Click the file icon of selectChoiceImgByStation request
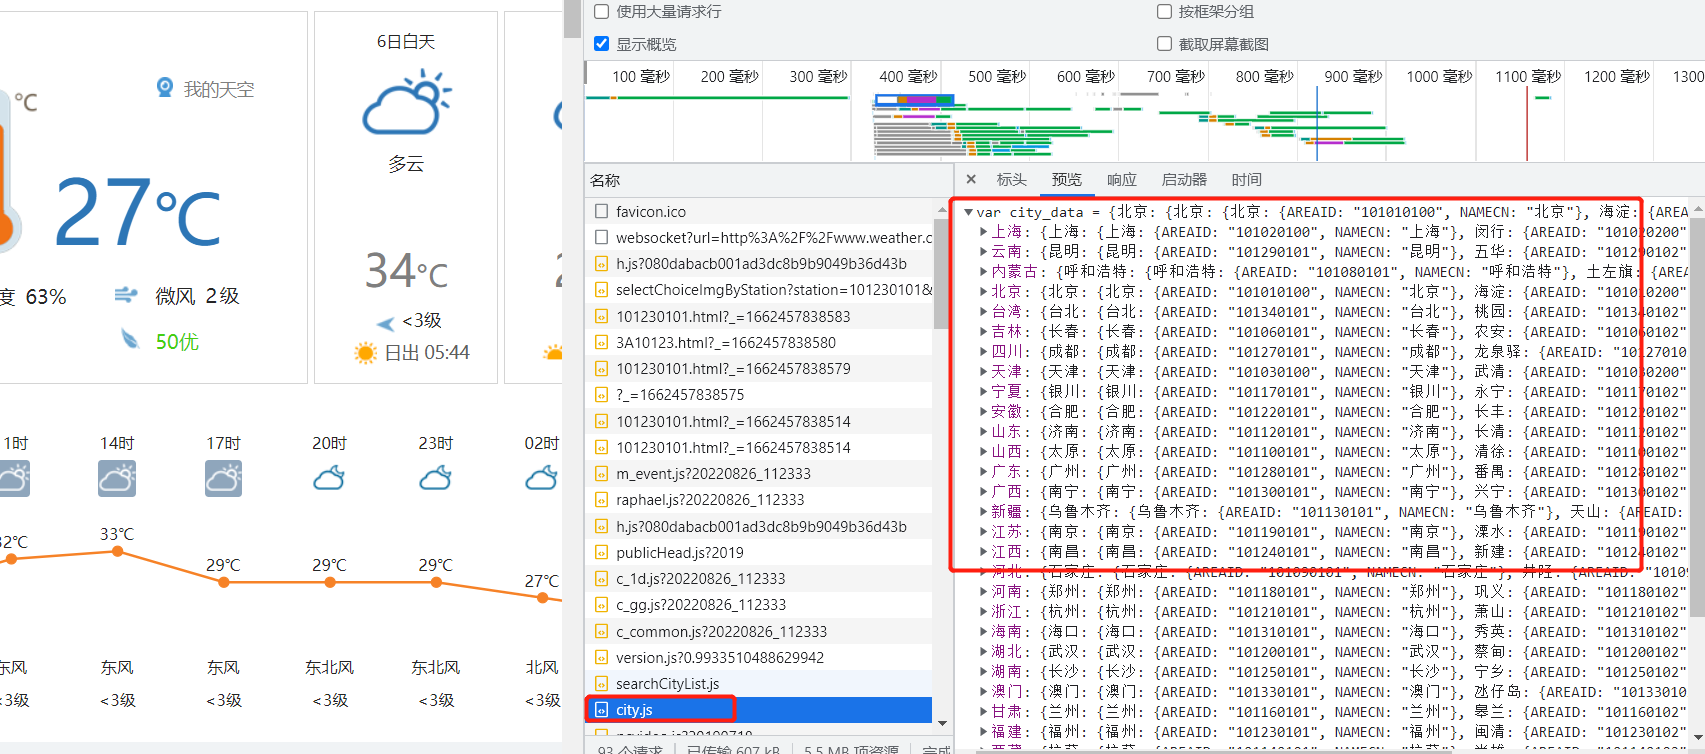Image resolution: width=1705 pixels, height=754 pixels. click(601, 290)
